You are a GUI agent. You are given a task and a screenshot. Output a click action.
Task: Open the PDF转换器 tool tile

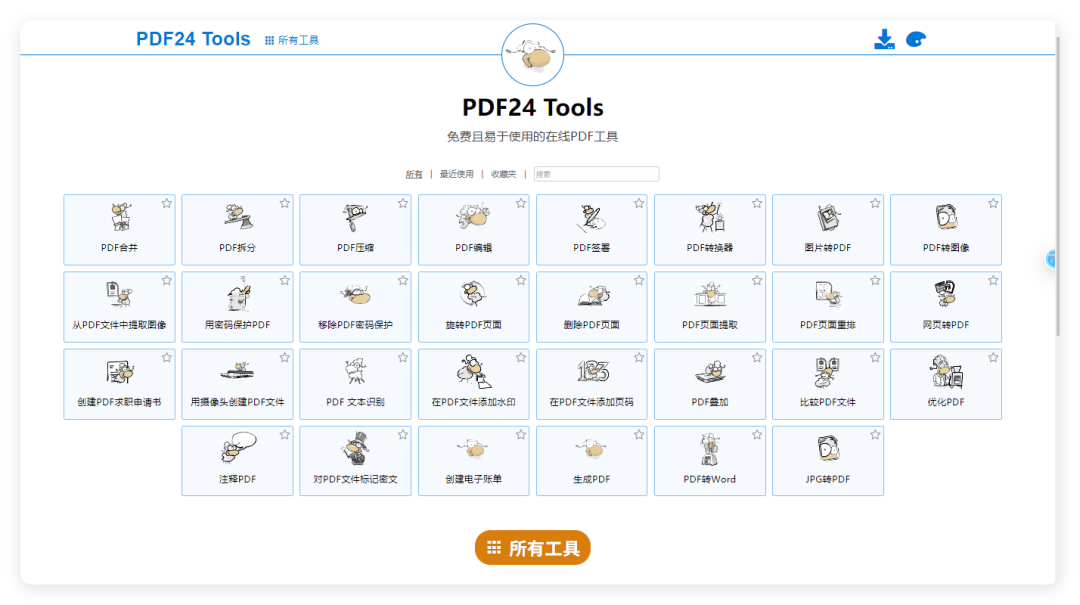click(709, 229)
